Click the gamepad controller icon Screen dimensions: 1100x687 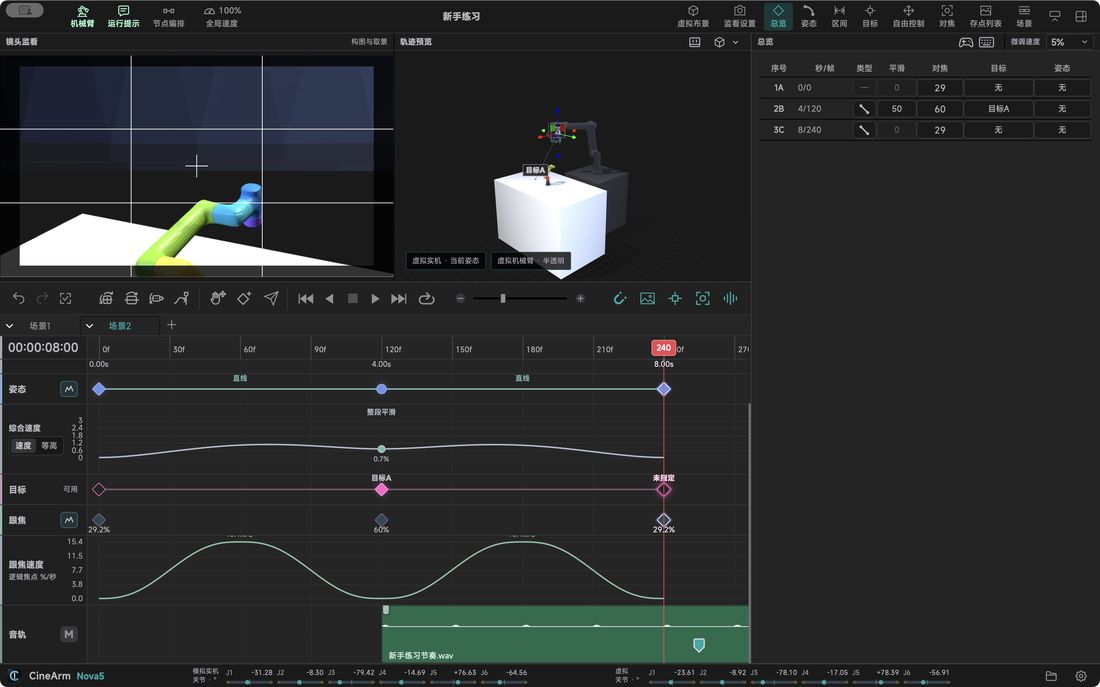966,42
